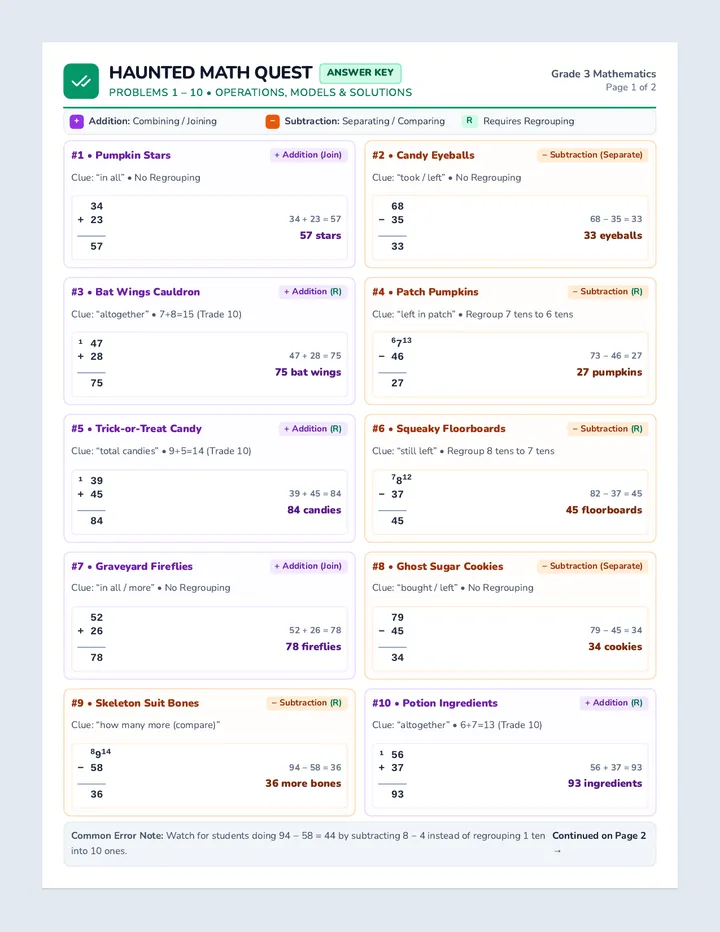Screen dimensions: 720x932
Task: Click the clue text mentioning 7+8=15
Action: tap(156, 314)
